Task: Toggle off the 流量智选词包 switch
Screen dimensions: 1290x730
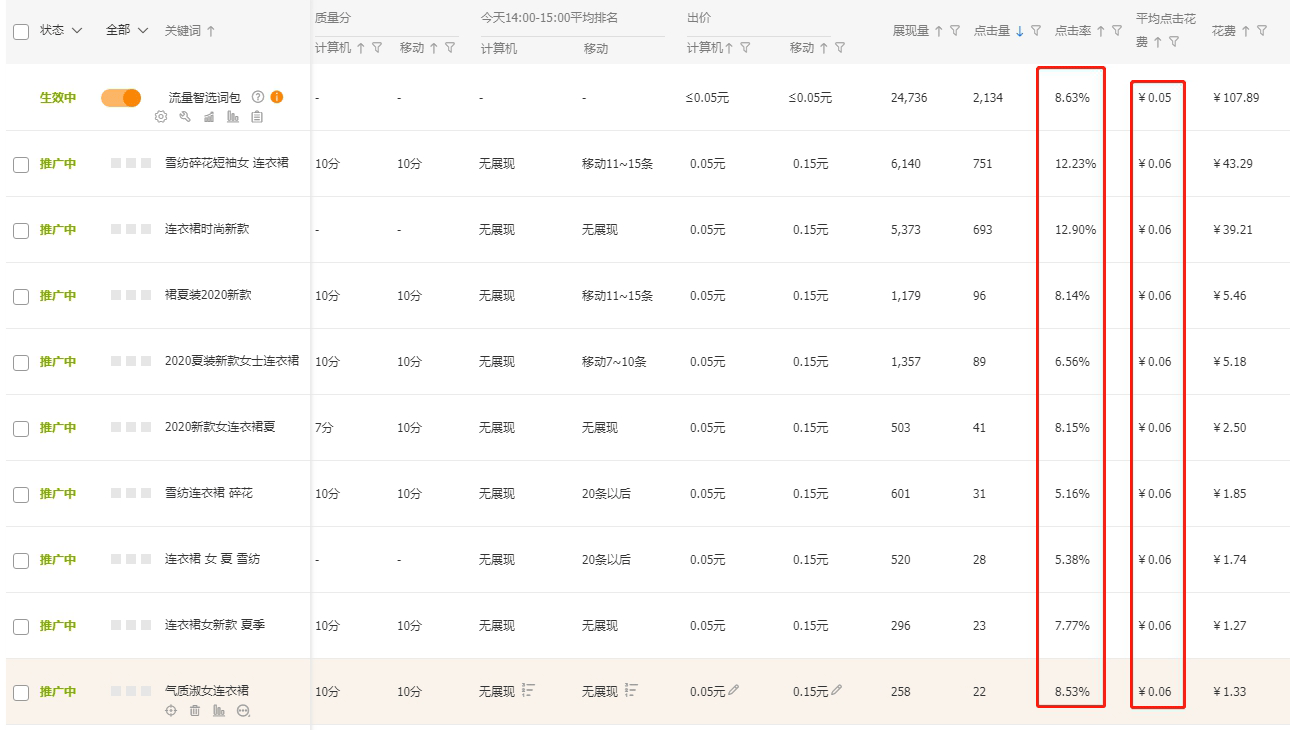Action: (x=121, y=98)
